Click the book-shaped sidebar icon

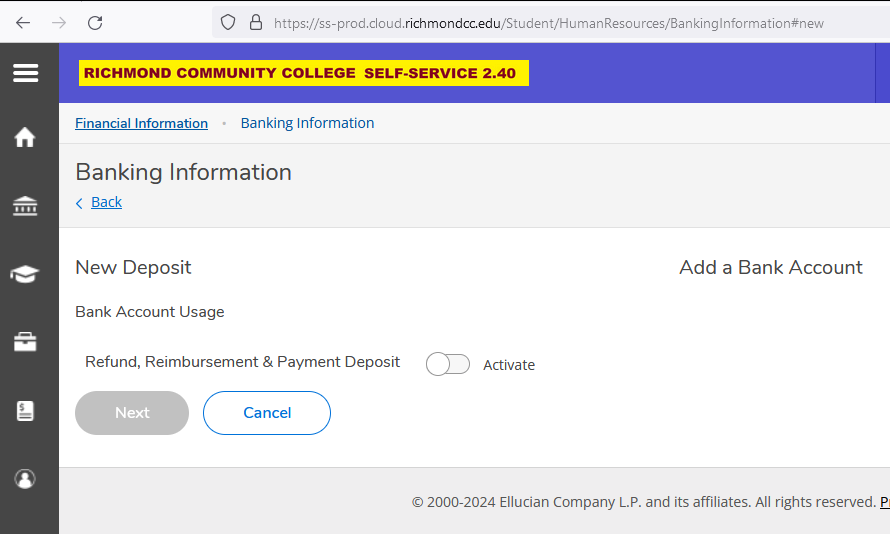tap(26, 410)
